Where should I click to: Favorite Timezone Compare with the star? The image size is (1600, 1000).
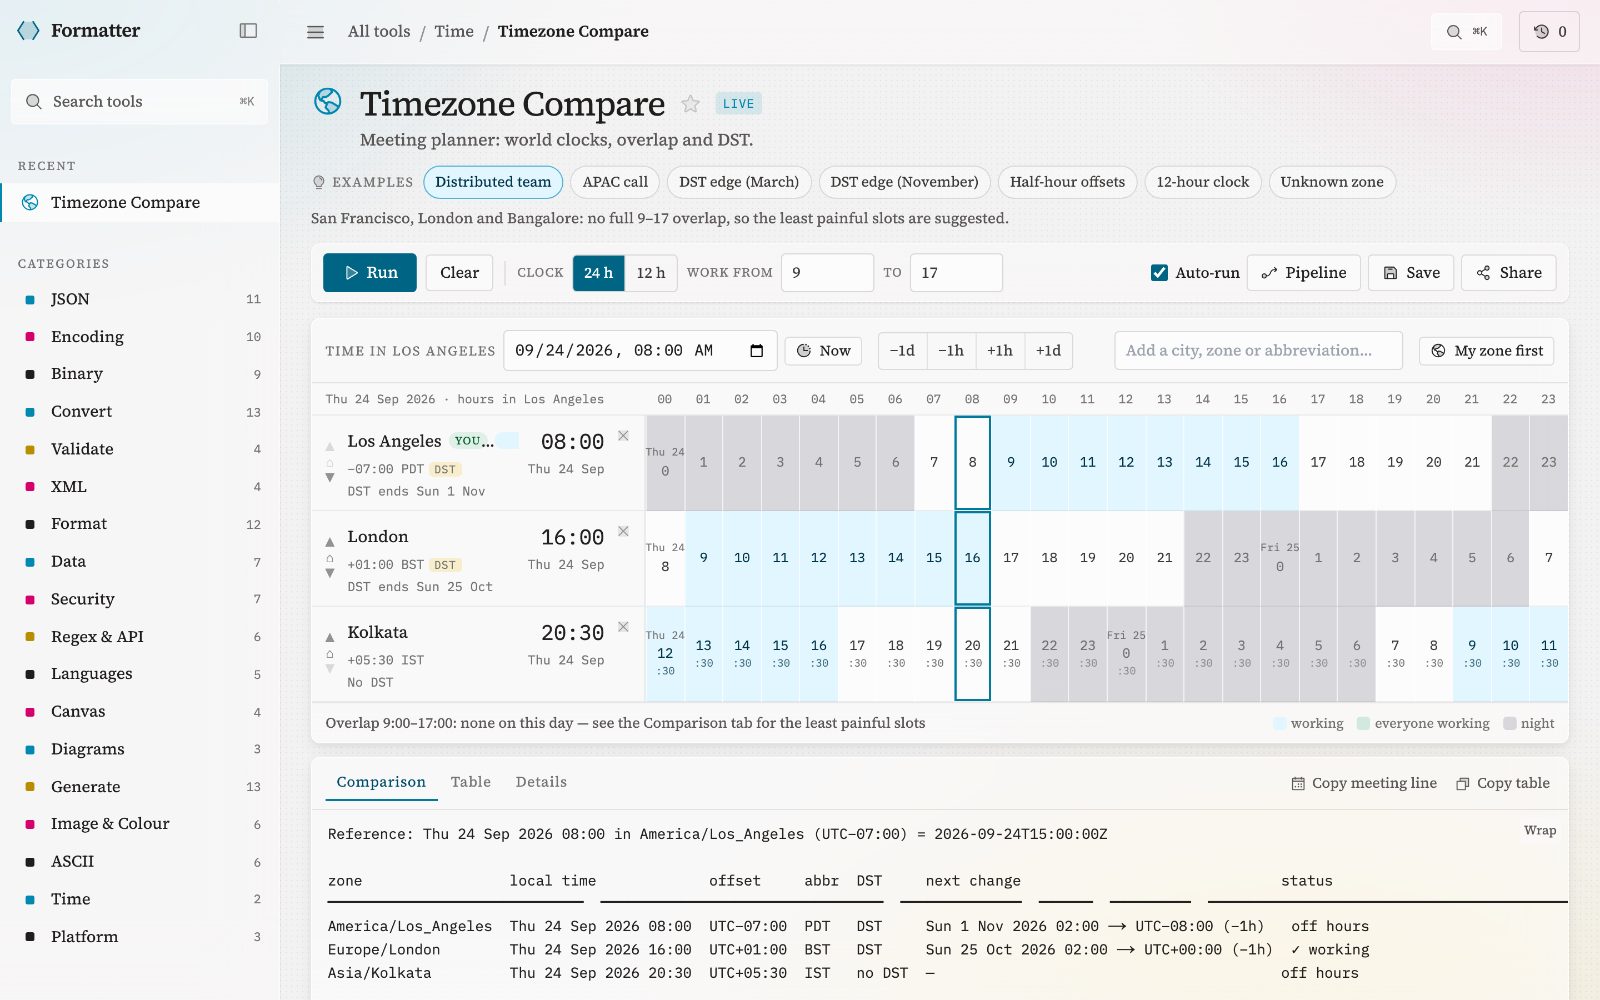click(690, 104)
